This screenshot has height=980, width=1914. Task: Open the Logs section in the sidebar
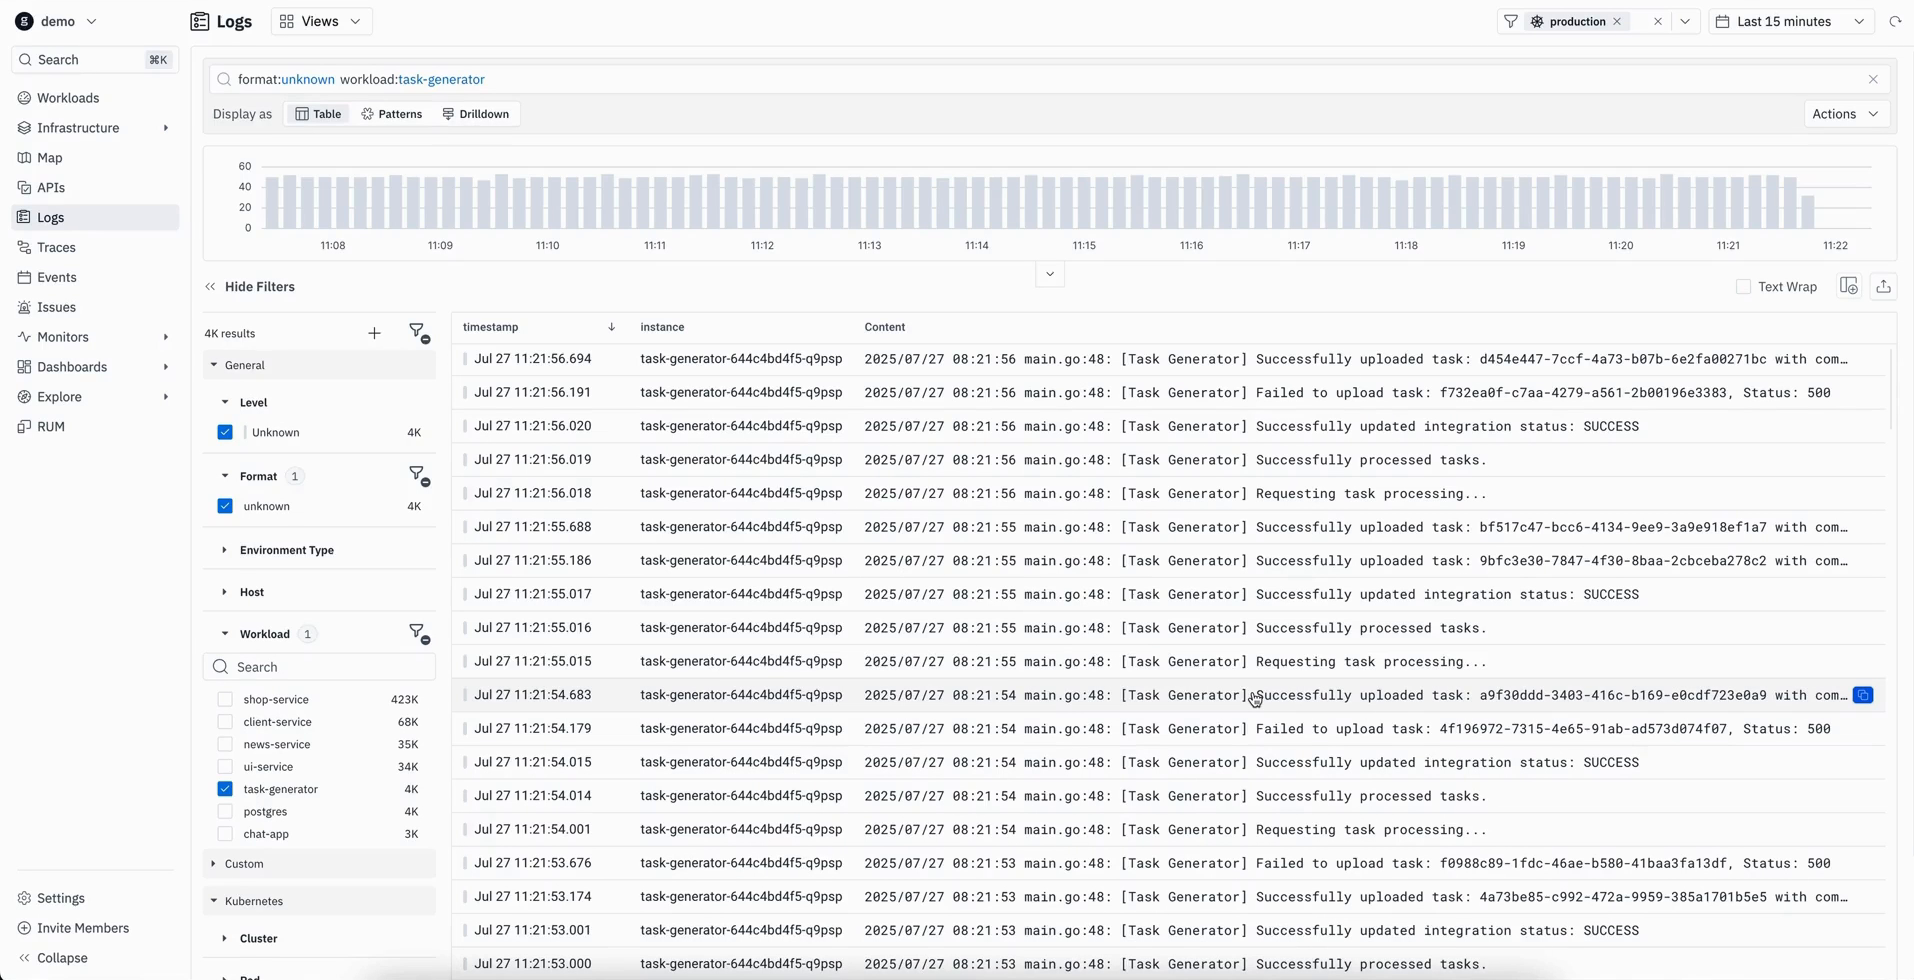point(50,217)
